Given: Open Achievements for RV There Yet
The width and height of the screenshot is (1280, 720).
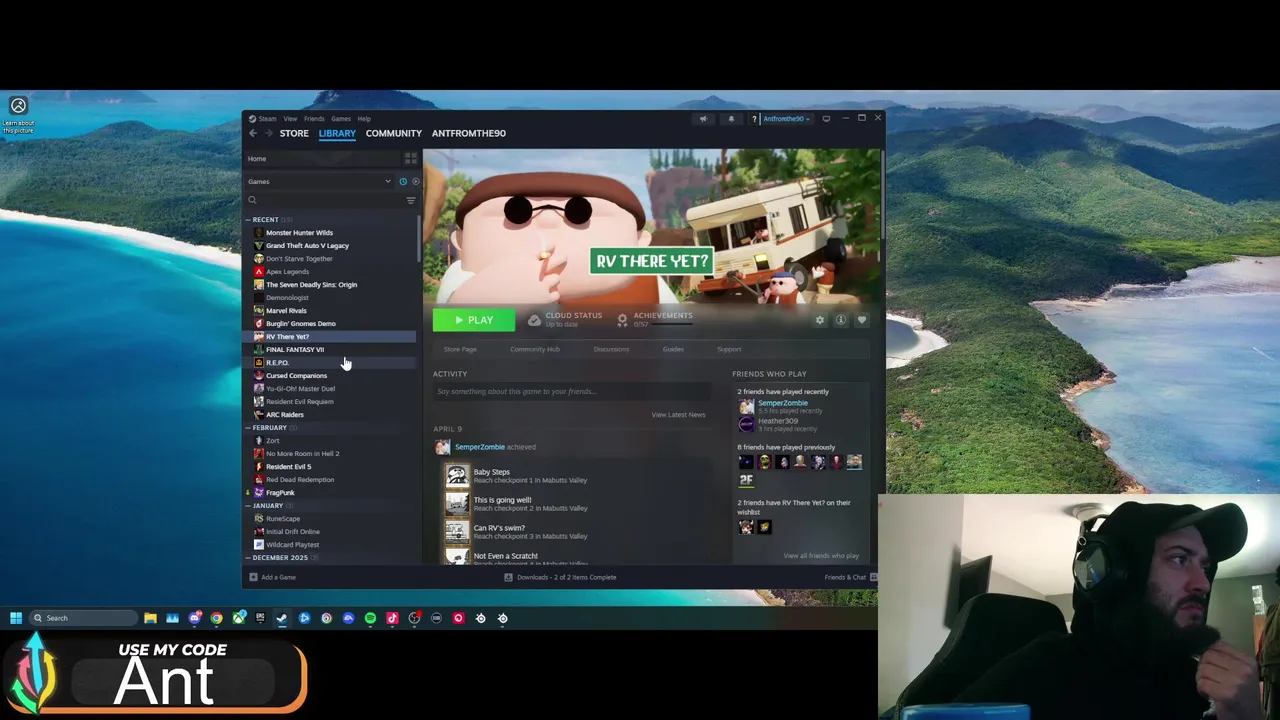Looking at the screenshot, I should click(x=654, y=319).
